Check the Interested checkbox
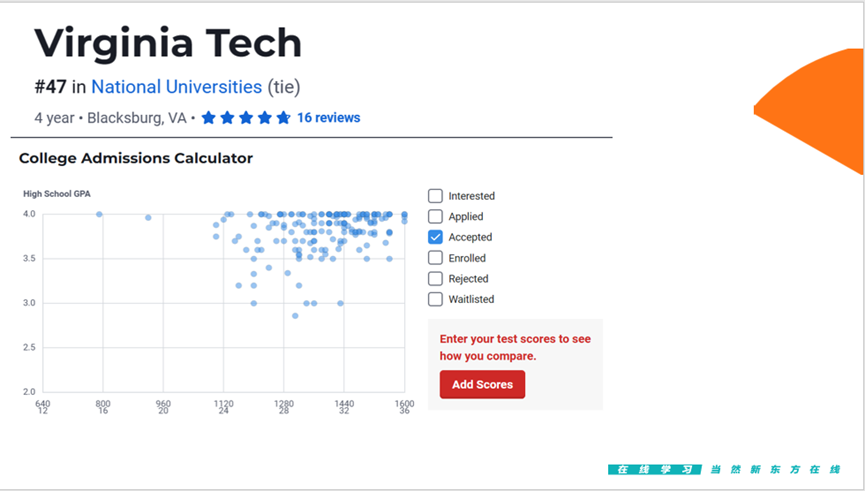Image resolution: width=865 pixels, height=491 pixels. click(435, 196)
